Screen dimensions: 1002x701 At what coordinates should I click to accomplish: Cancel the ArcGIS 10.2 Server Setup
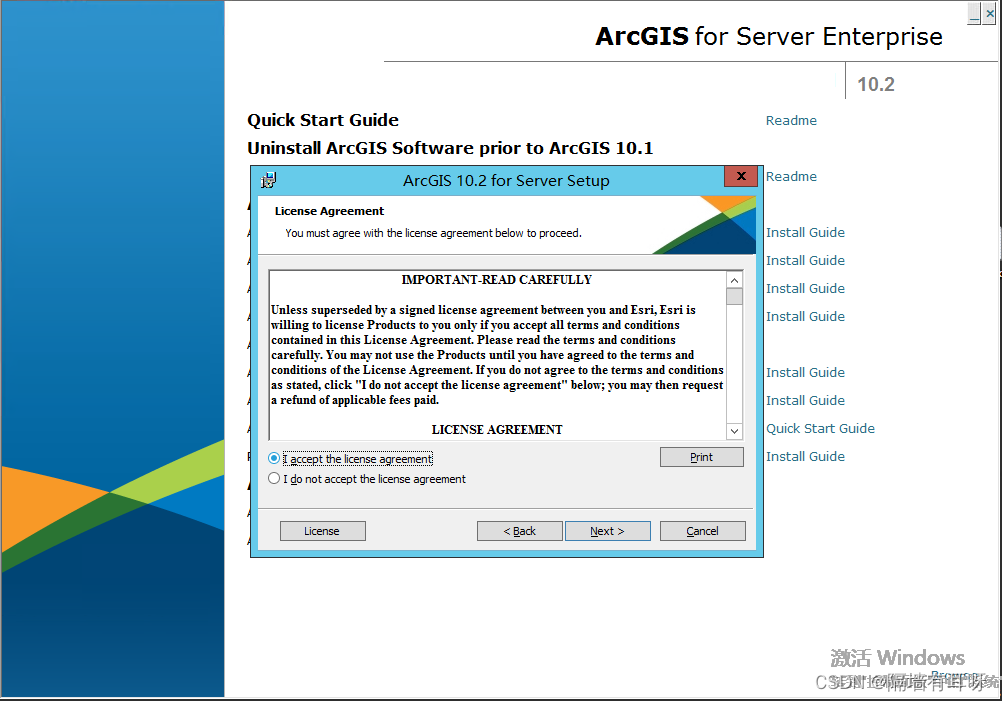point(702,530)
